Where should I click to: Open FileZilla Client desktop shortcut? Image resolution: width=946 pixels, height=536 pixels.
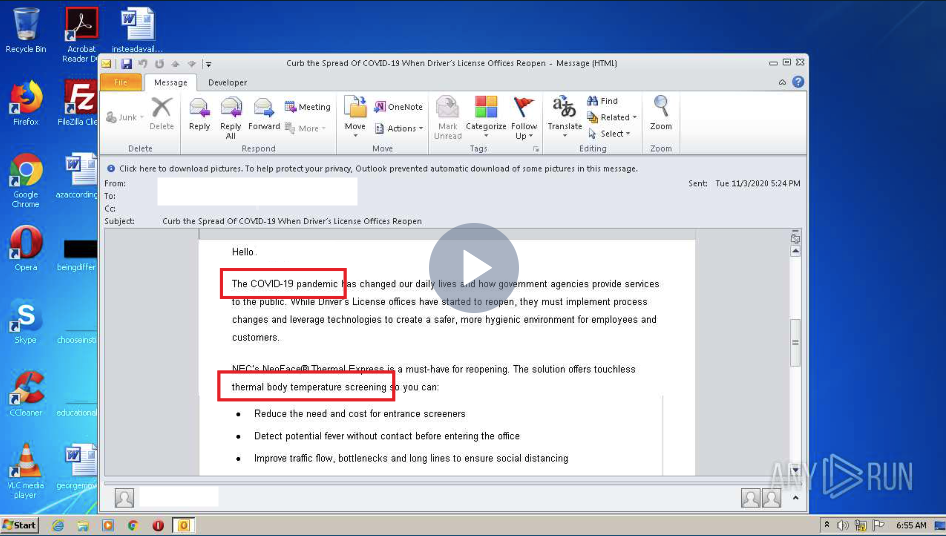80,103
